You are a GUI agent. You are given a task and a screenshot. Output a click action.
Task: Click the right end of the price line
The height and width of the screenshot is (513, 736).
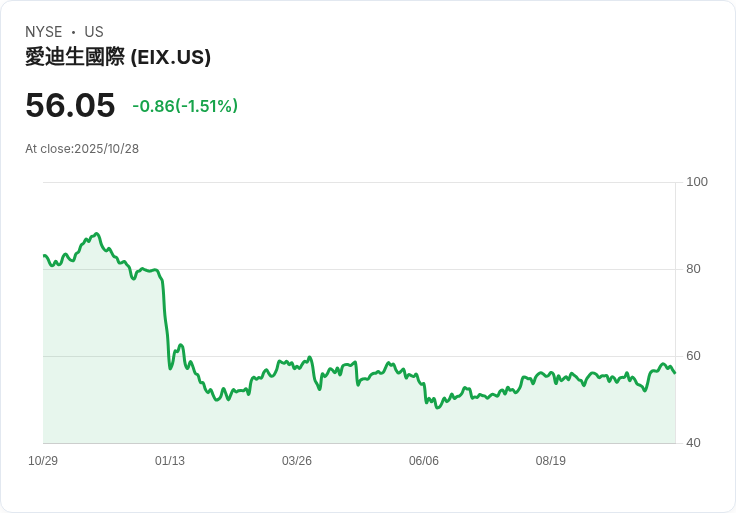[x=675, y=373]
